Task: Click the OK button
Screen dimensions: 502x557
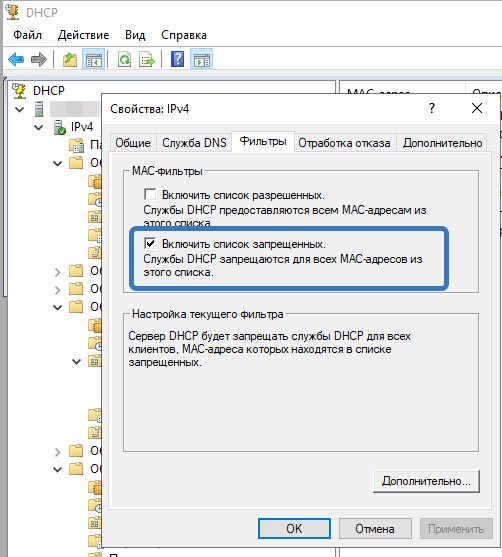Action: [x=294, y=529]
